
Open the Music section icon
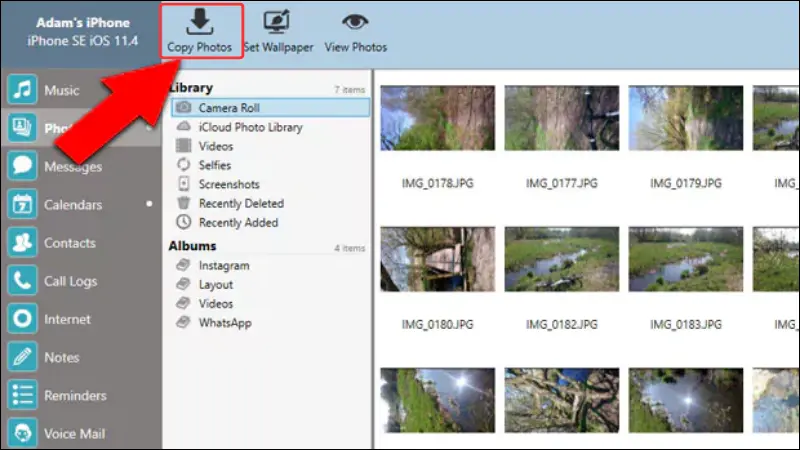22,90
